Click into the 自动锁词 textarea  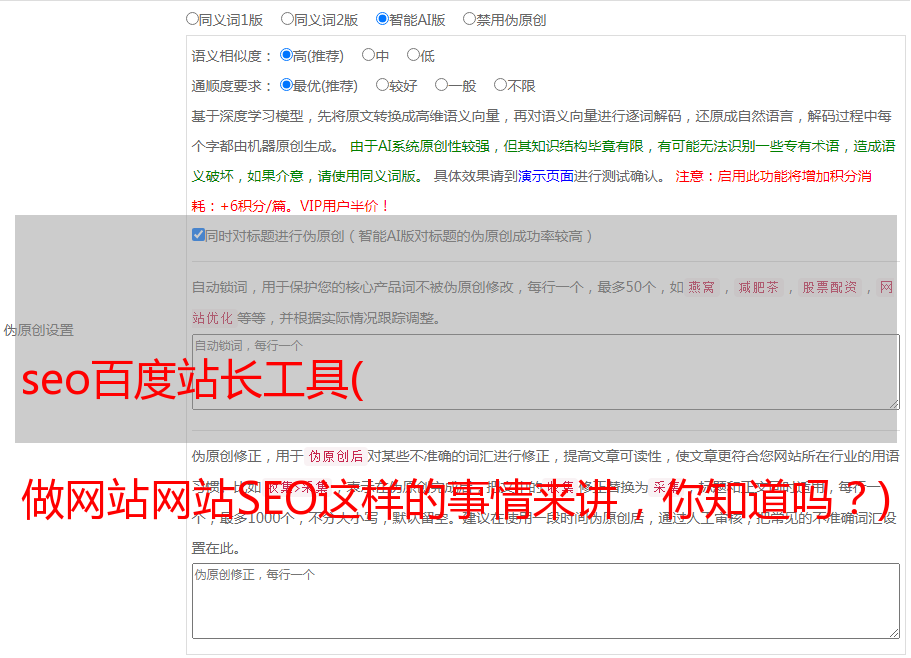546,372
